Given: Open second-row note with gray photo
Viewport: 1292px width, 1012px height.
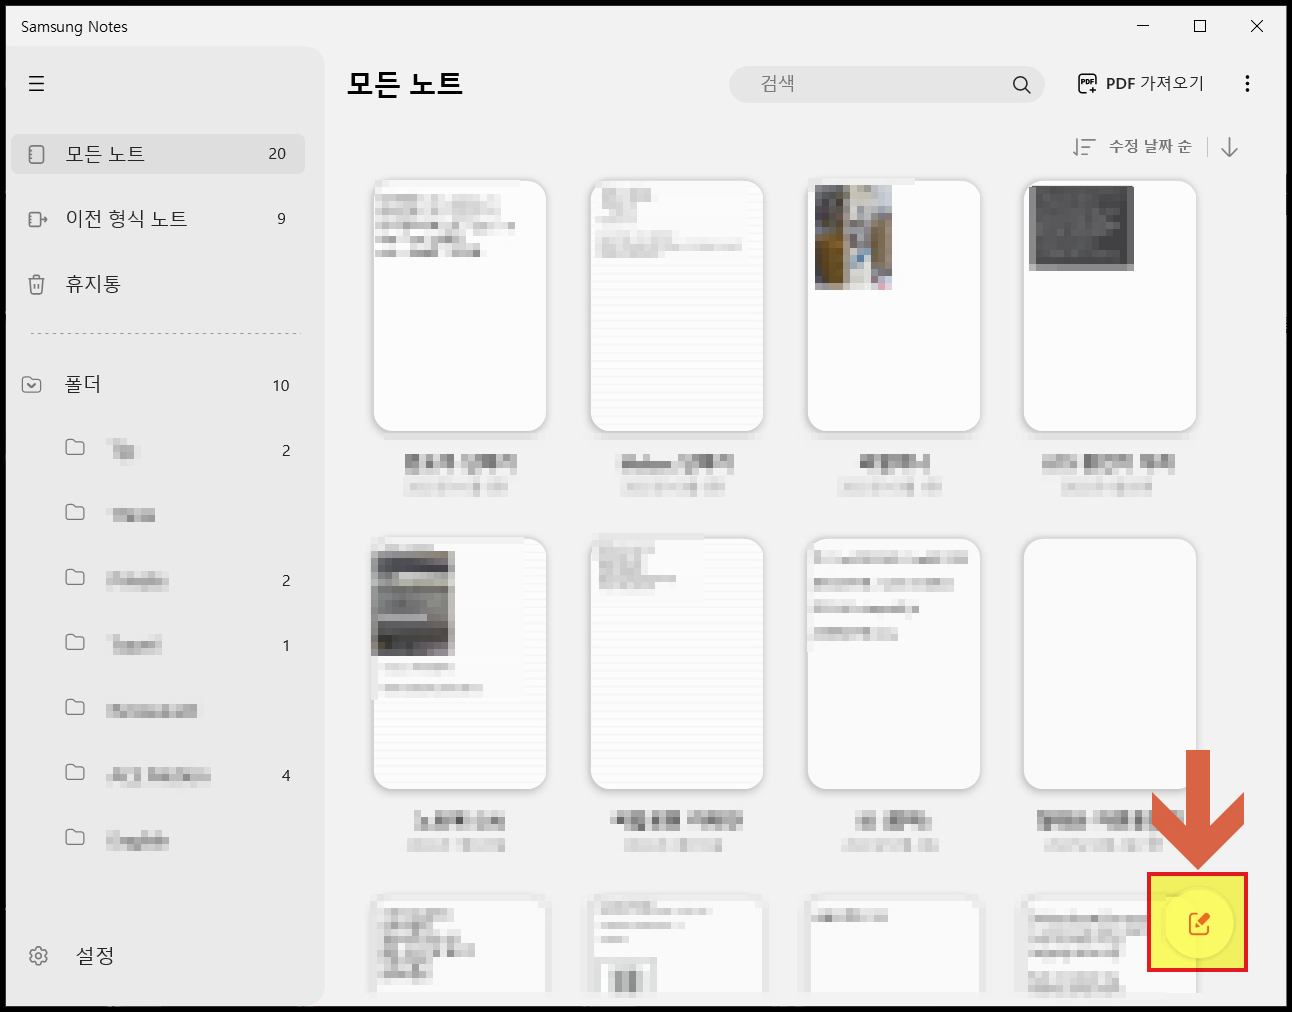Looking at the screenshot, I should coord(460,664).
